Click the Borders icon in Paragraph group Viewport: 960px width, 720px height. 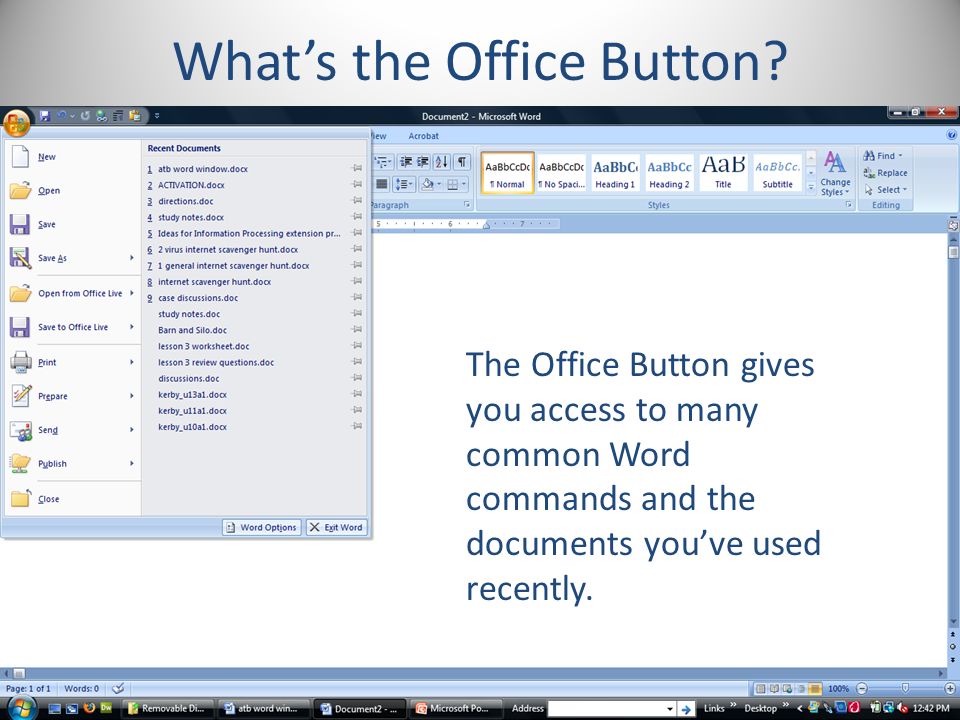coord(452,184)
